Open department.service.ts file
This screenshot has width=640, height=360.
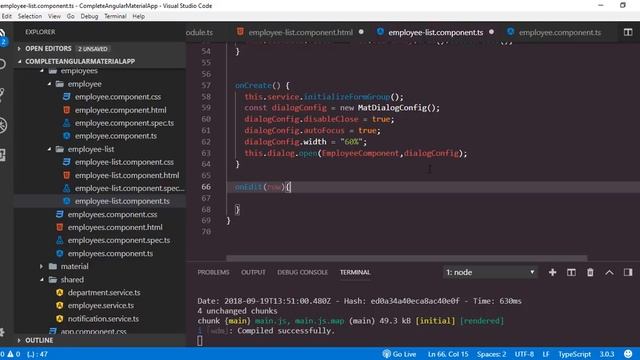(104, 293)
